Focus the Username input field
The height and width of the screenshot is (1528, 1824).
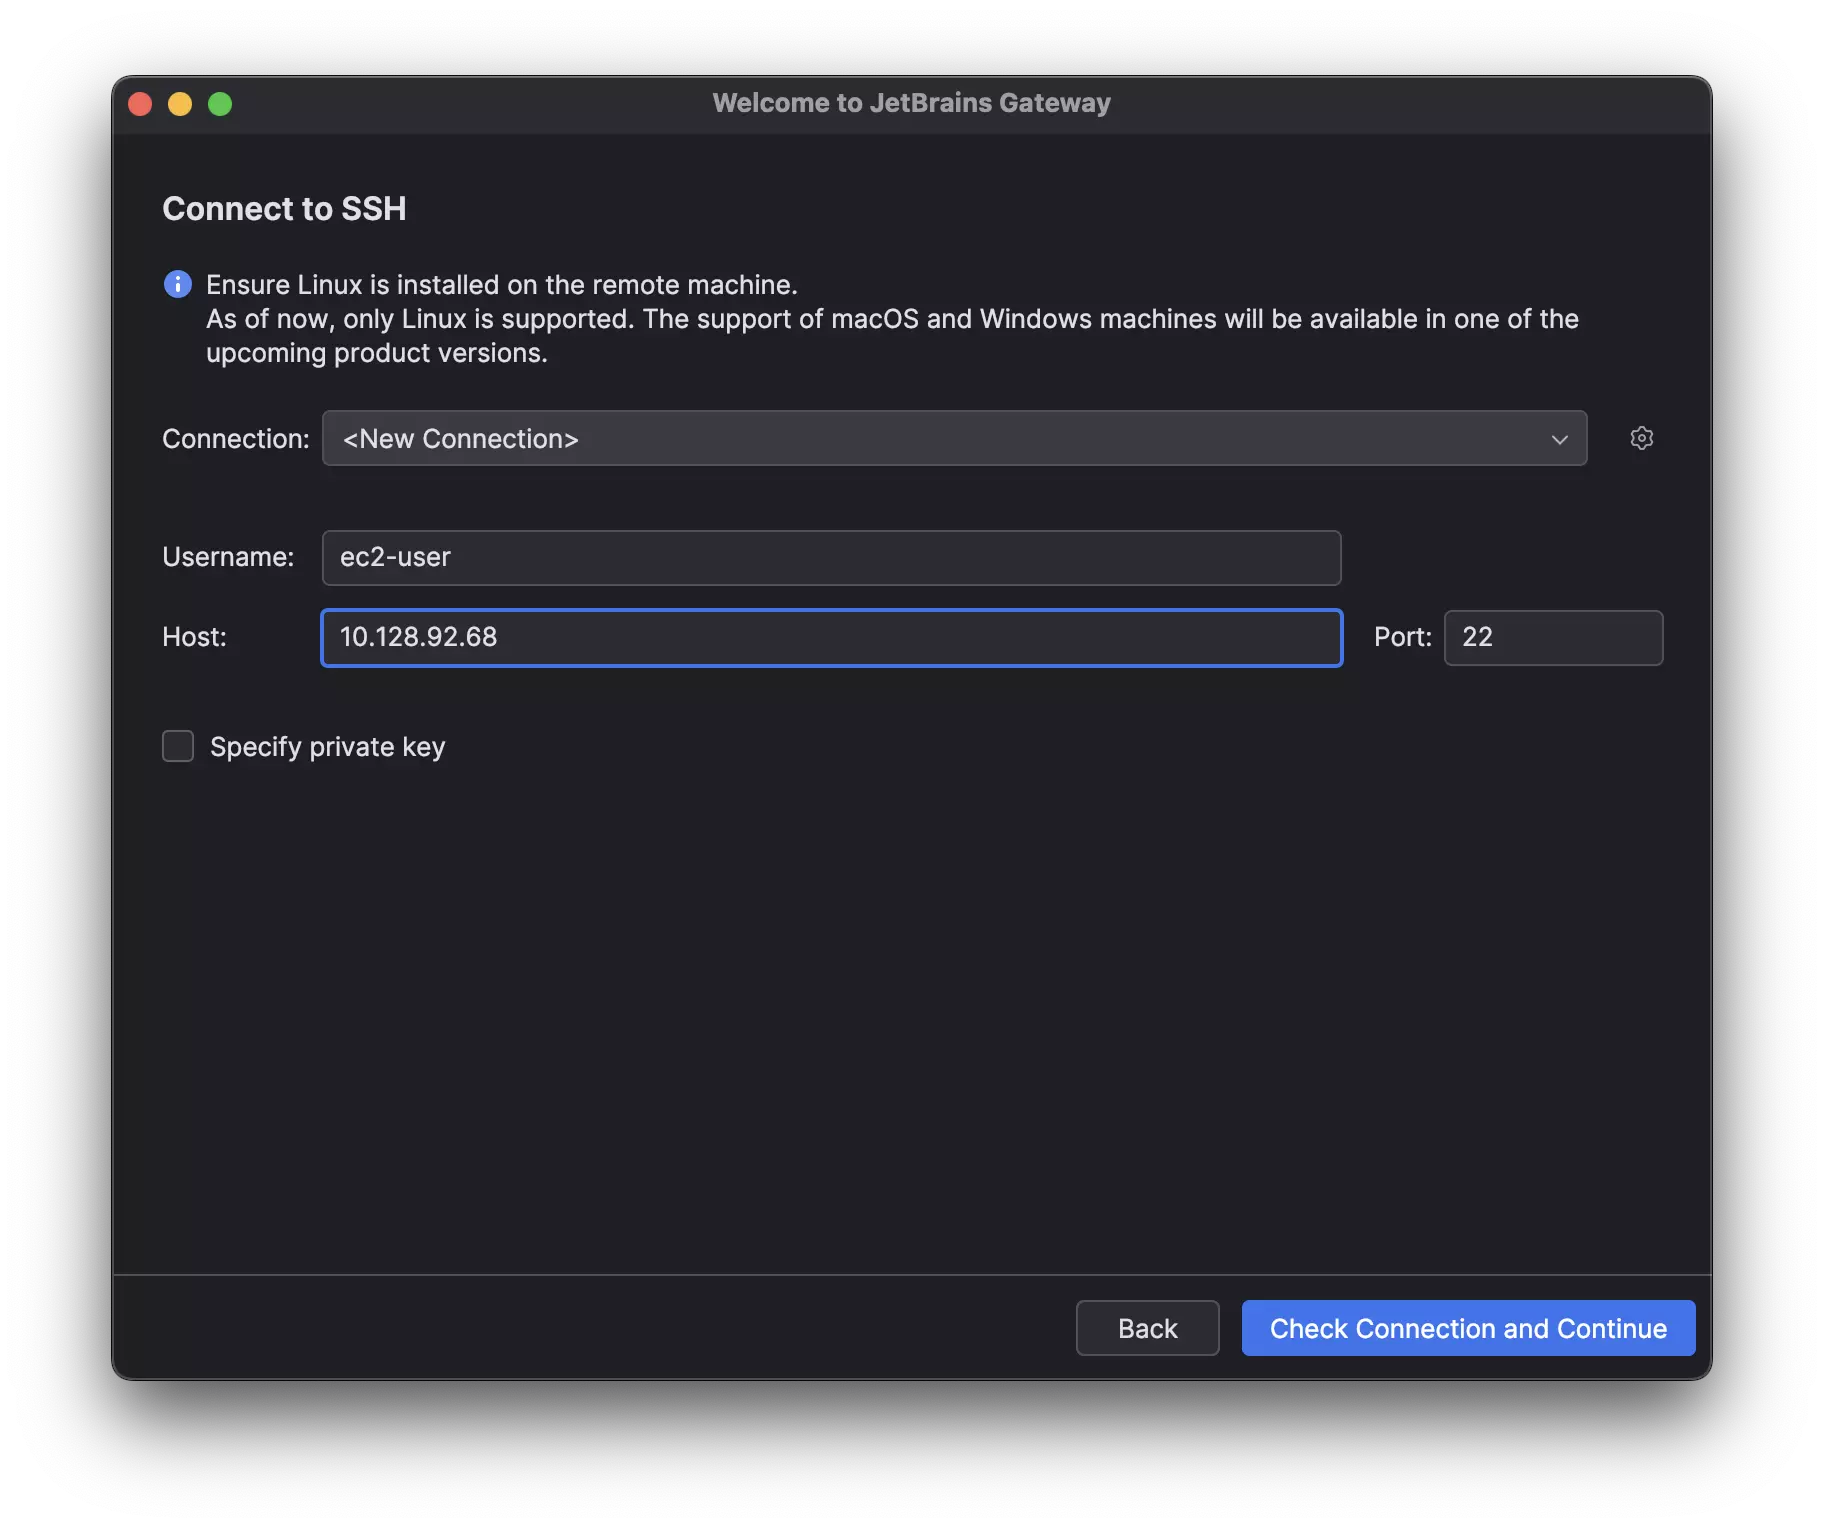click(x=830, y=558)
